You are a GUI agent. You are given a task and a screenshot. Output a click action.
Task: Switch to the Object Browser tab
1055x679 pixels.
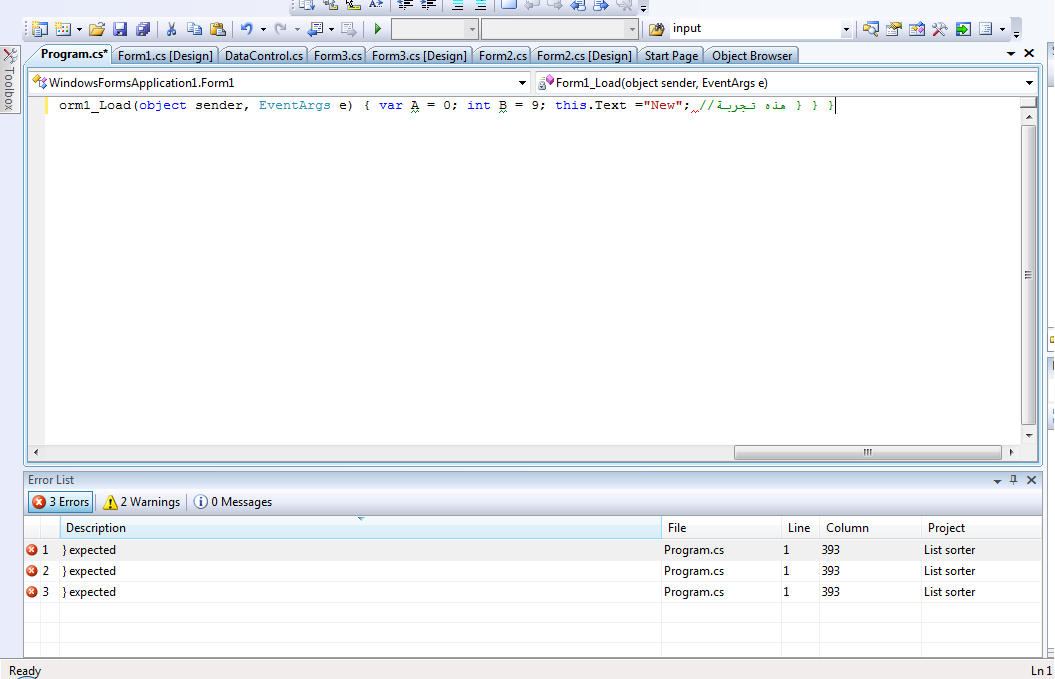click(x=751, y=56)
